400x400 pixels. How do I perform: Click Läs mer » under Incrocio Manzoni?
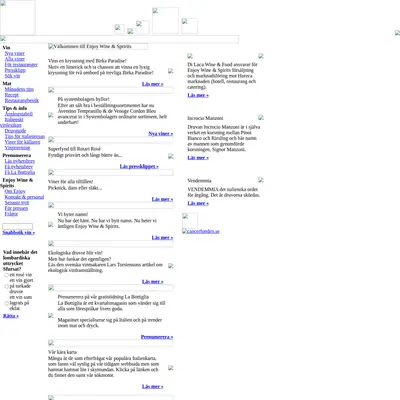pyautogui.click(x=198, y=158)
